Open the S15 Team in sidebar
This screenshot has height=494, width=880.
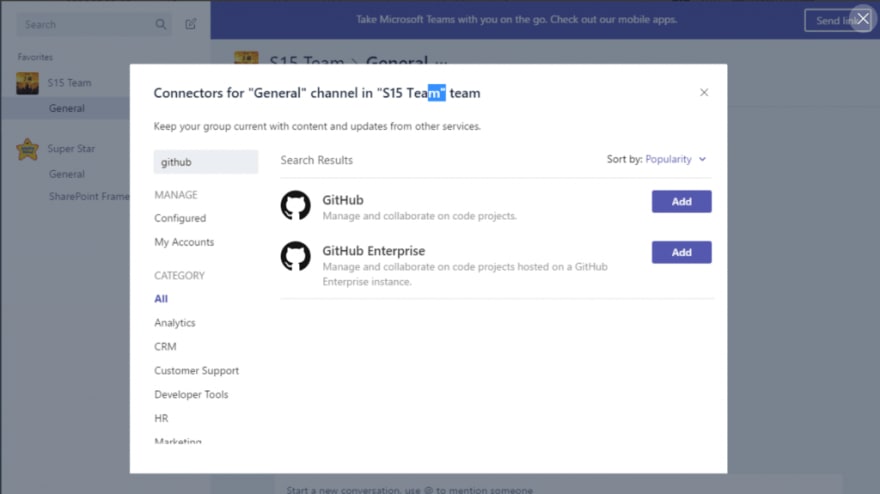point(69,83)
